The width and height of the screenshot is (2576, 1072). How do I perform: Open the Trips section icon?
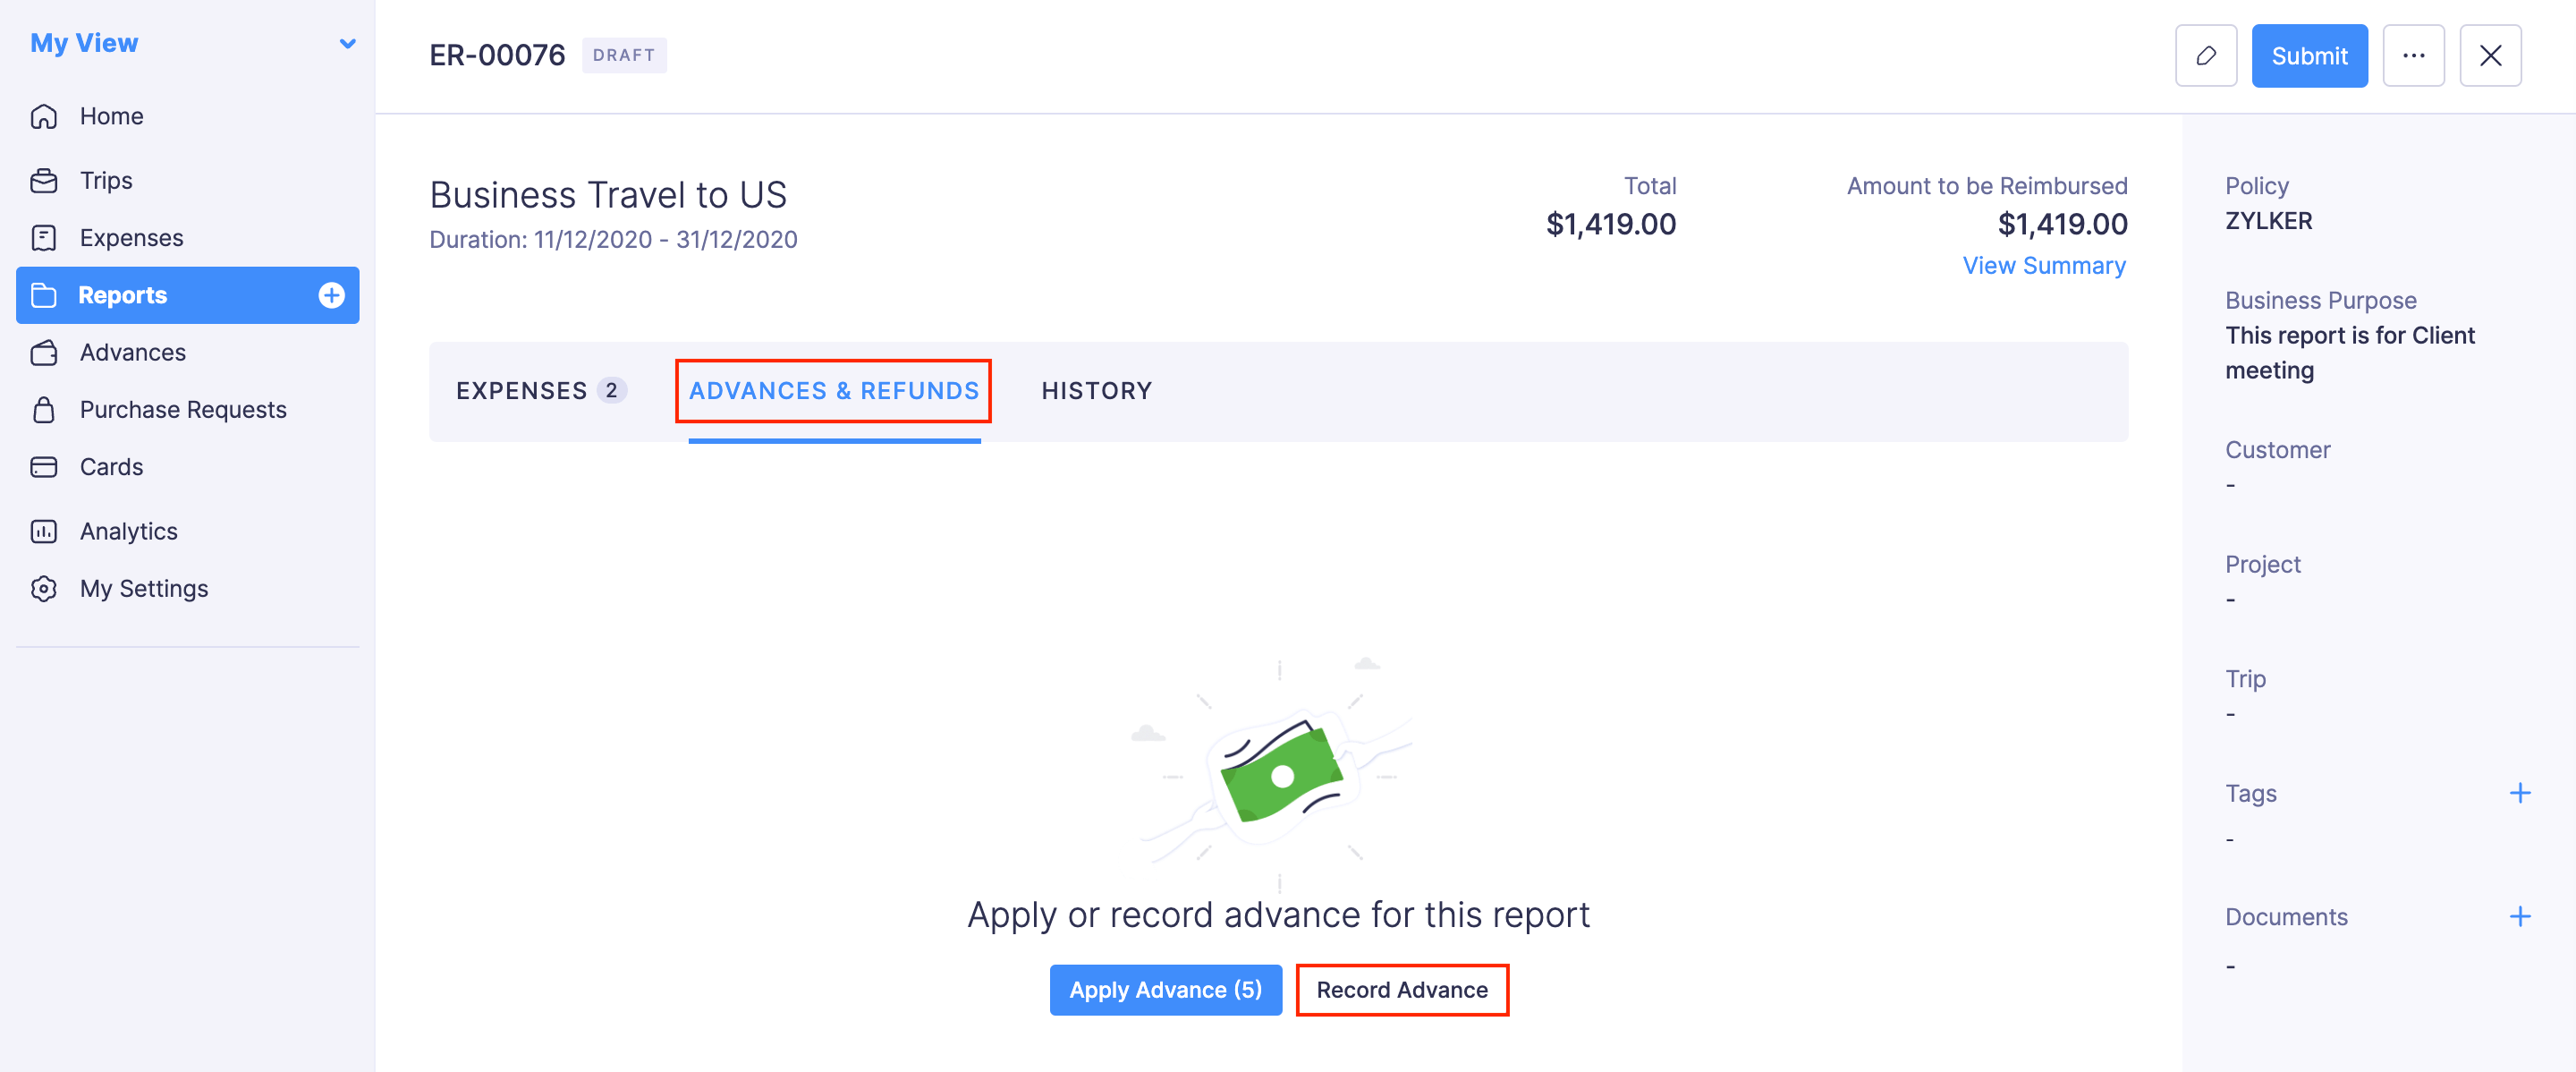(x=45, y=180)
